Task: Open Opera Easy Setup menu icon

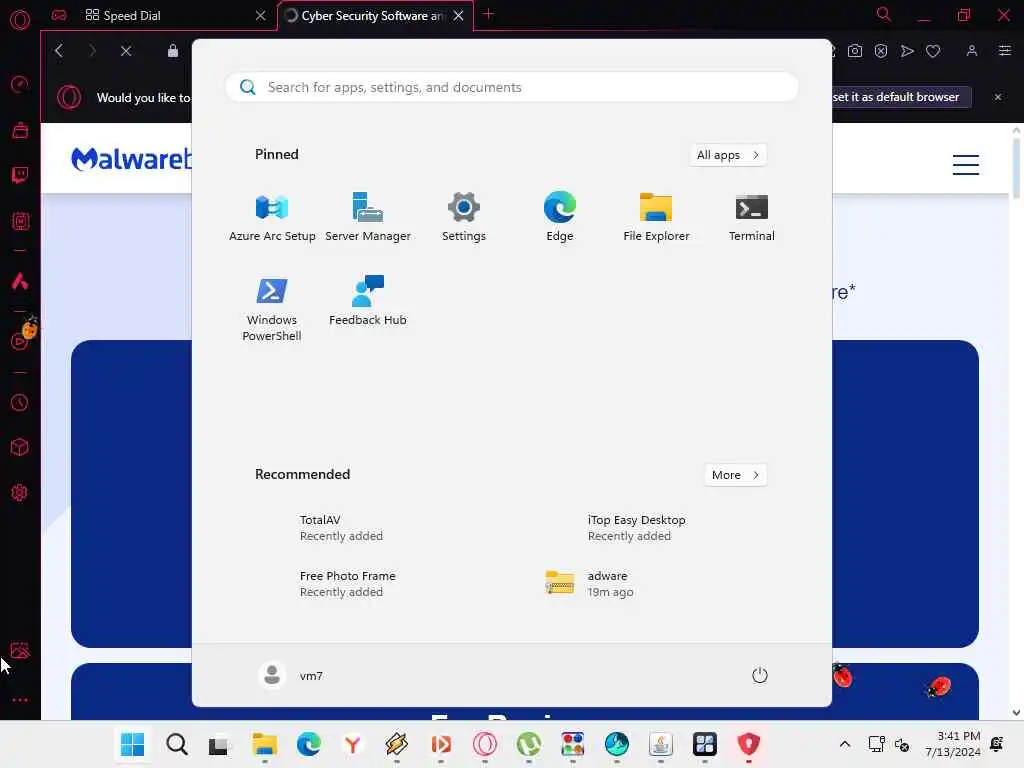Action: [x=1004, y=51]
